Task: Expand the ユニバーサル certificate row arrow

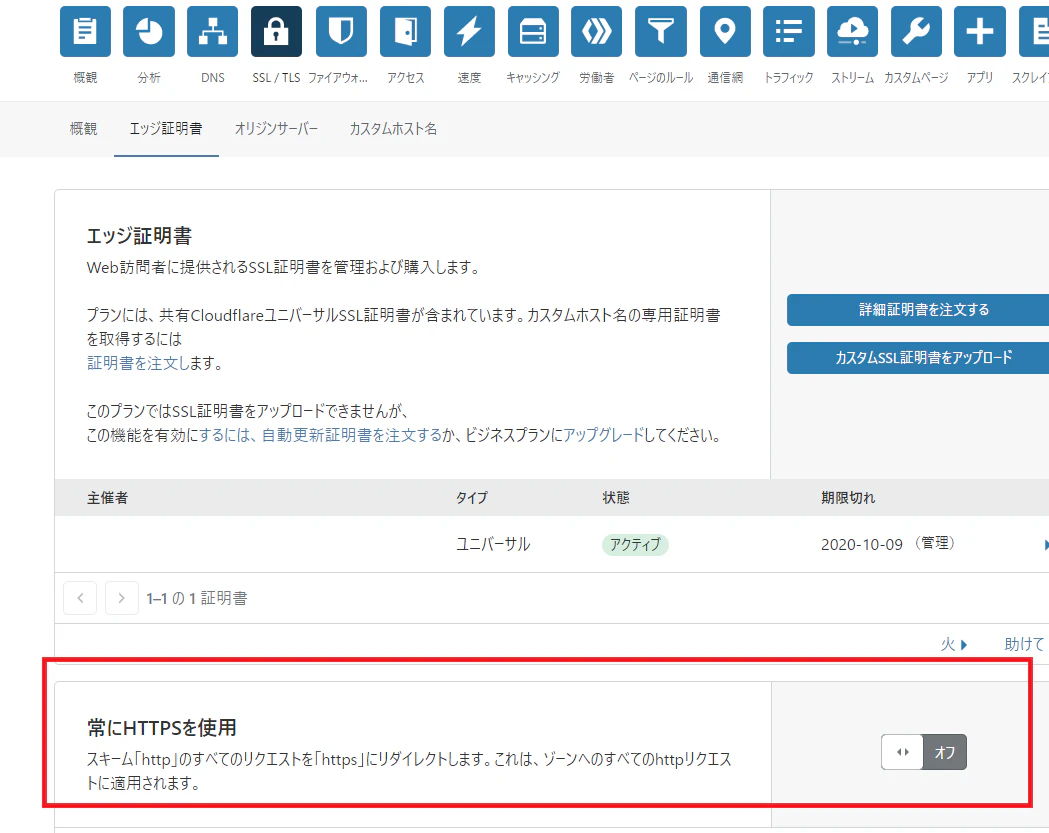Action: click(1045, 545)
